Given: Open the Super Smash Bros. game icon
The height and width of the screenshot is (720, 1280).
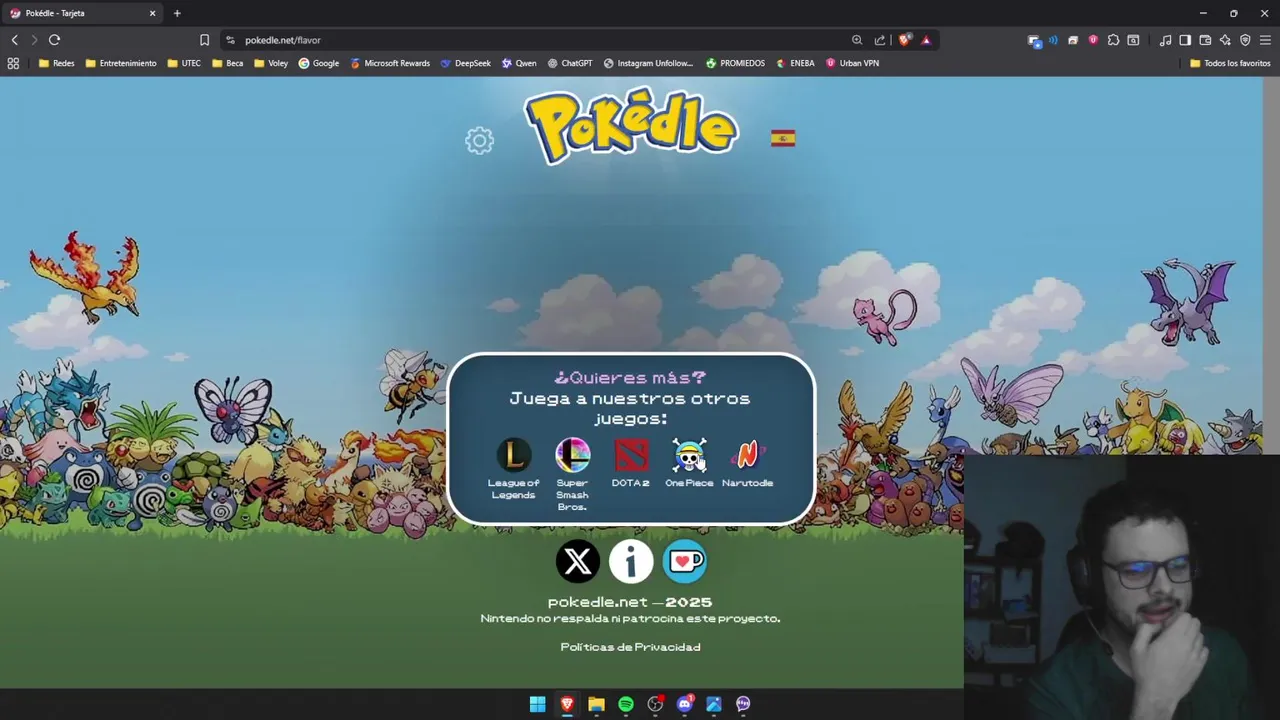Looking at the screenshot, I should coord(572,455).
